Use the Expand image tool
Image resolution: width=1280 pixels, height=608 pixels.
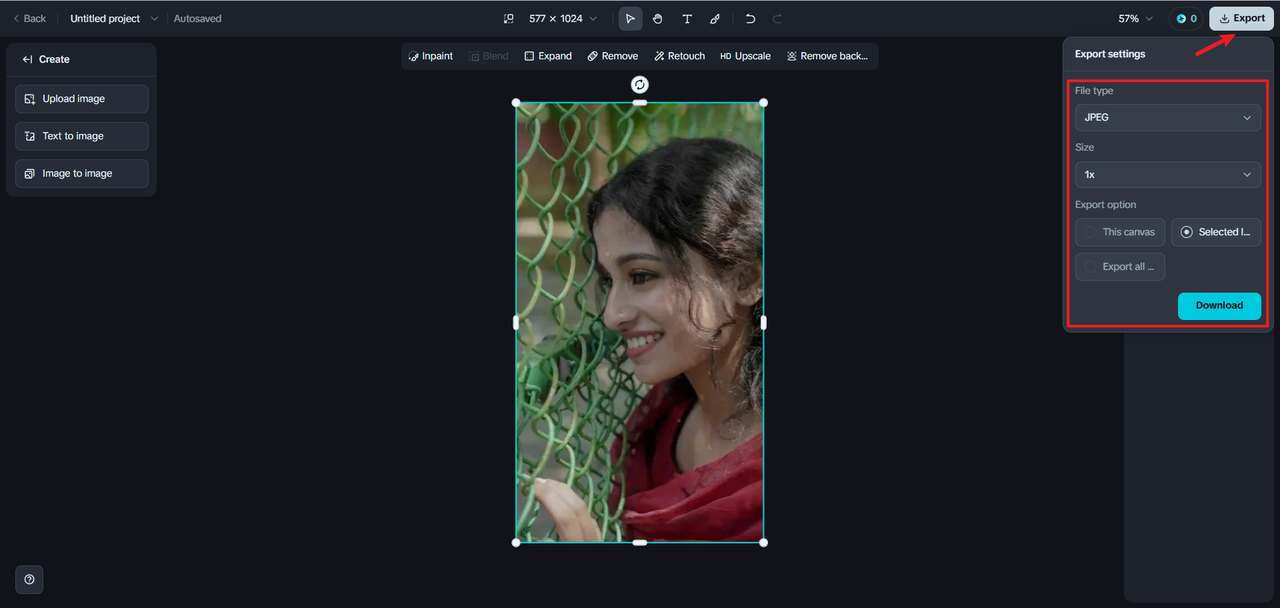click(548, 56)
